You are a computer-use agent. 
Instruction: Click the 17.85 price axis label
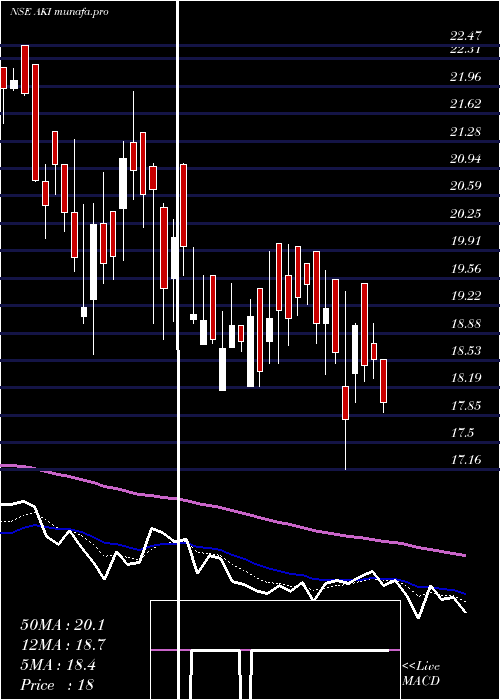[x=466, y=406]
